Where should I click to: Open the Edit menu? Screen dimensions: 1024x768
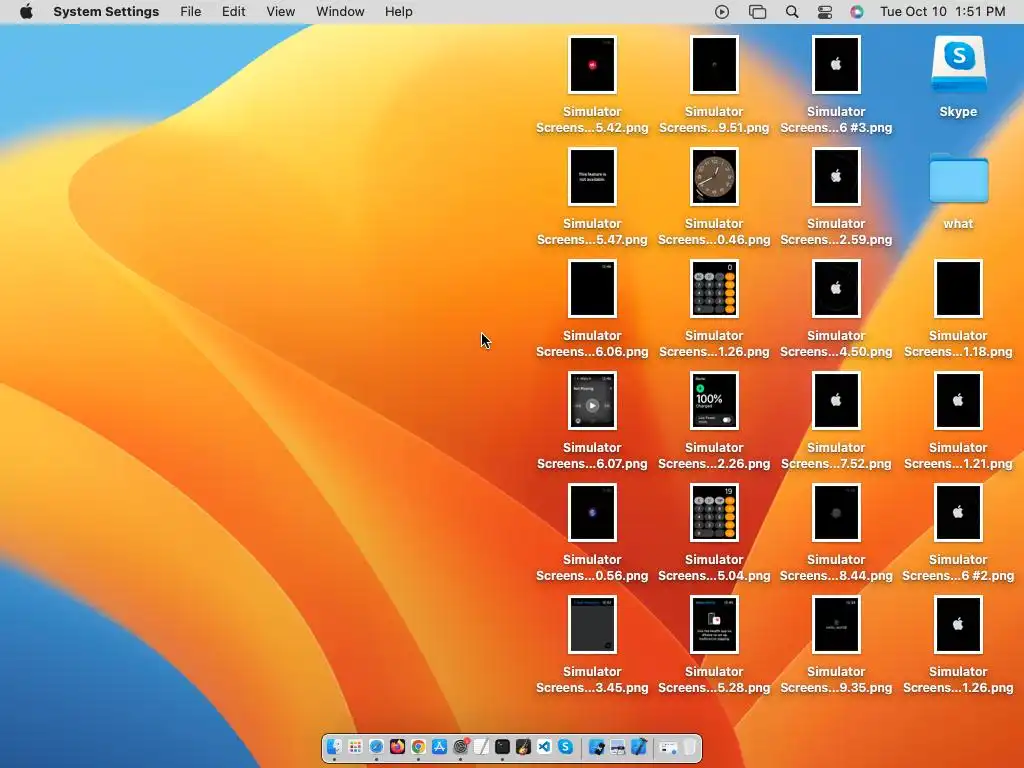click(x=233, y=12)
